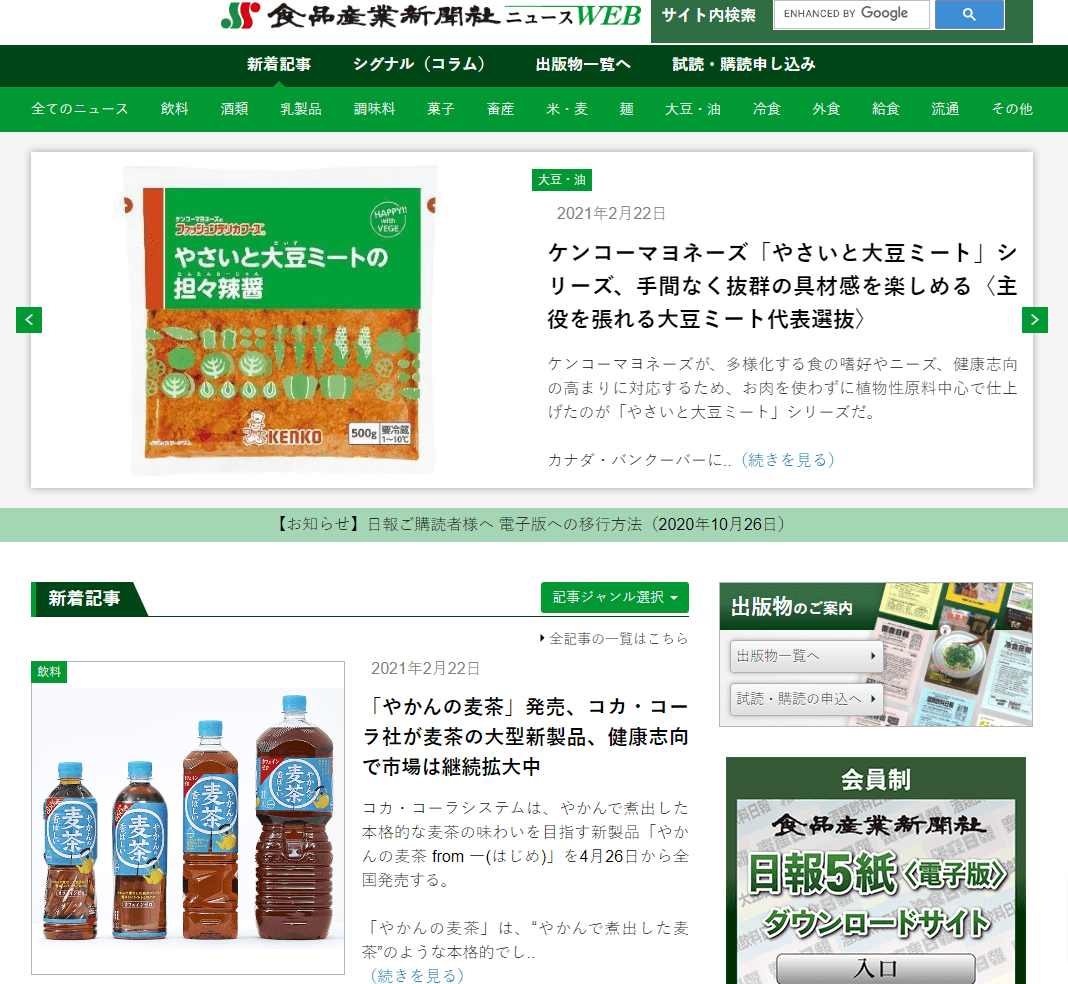
Task: Click the blue search magnifier button
Action: pos(969,14)
